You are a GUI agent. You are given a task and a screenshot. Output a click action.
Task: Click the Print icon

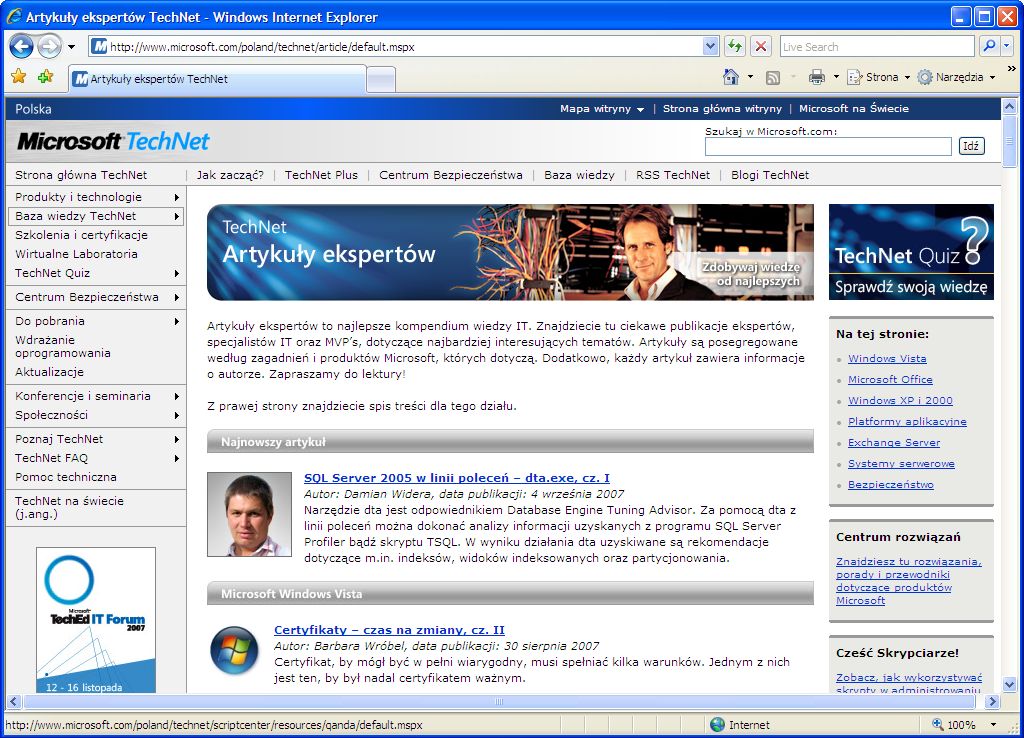(x=816, y=77)
